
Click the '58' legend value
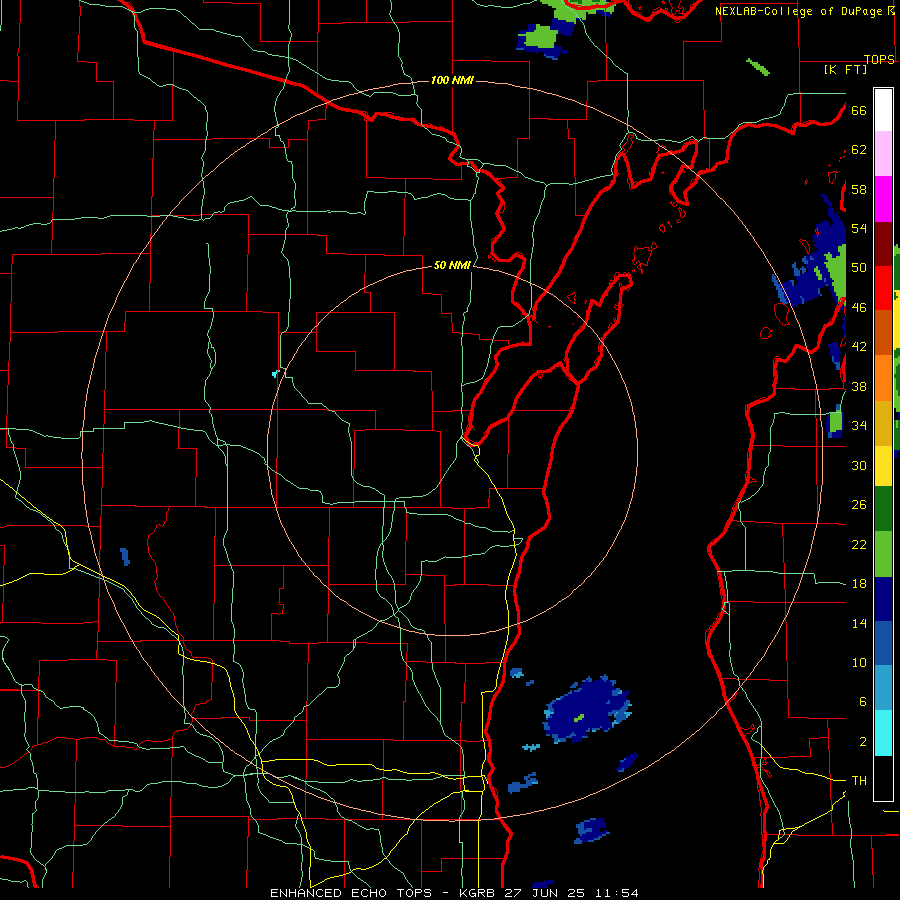coord(859,189)
